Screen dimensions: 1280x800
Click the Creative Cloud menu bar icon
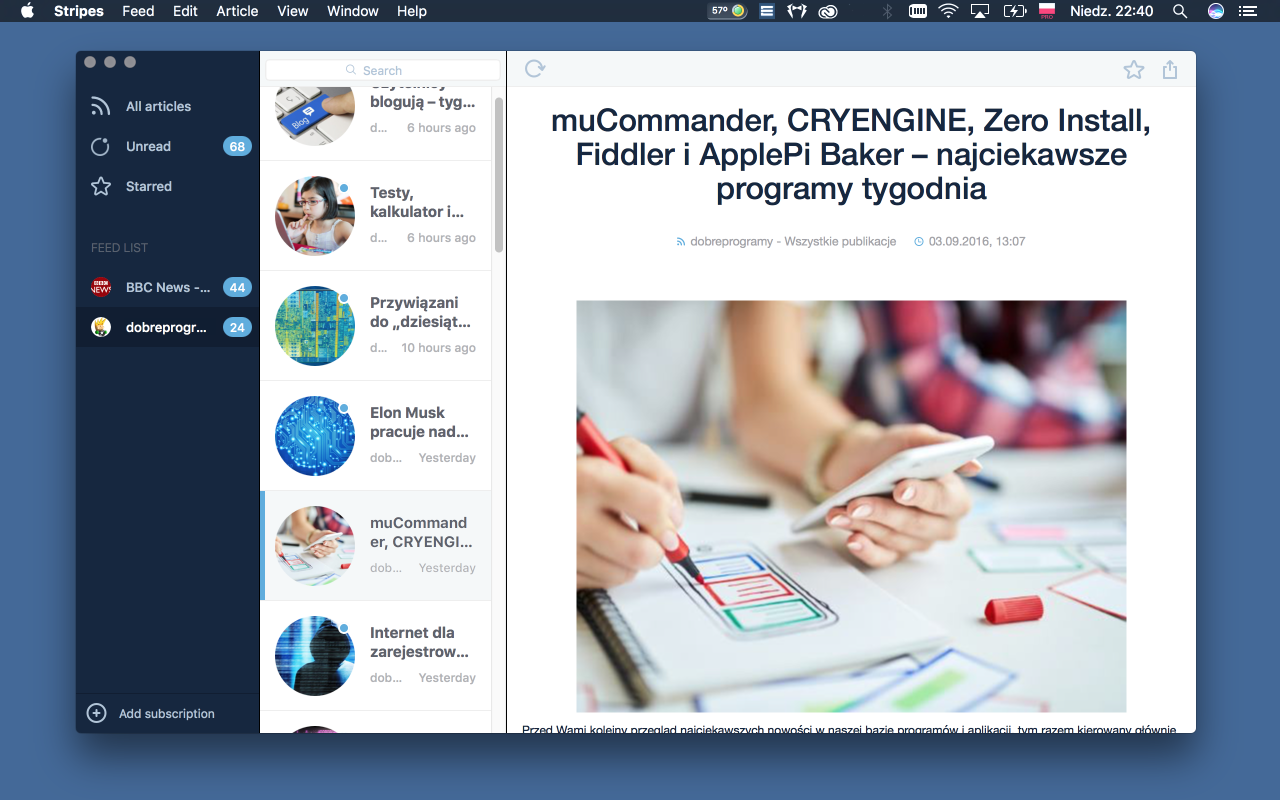pos(827,11)
